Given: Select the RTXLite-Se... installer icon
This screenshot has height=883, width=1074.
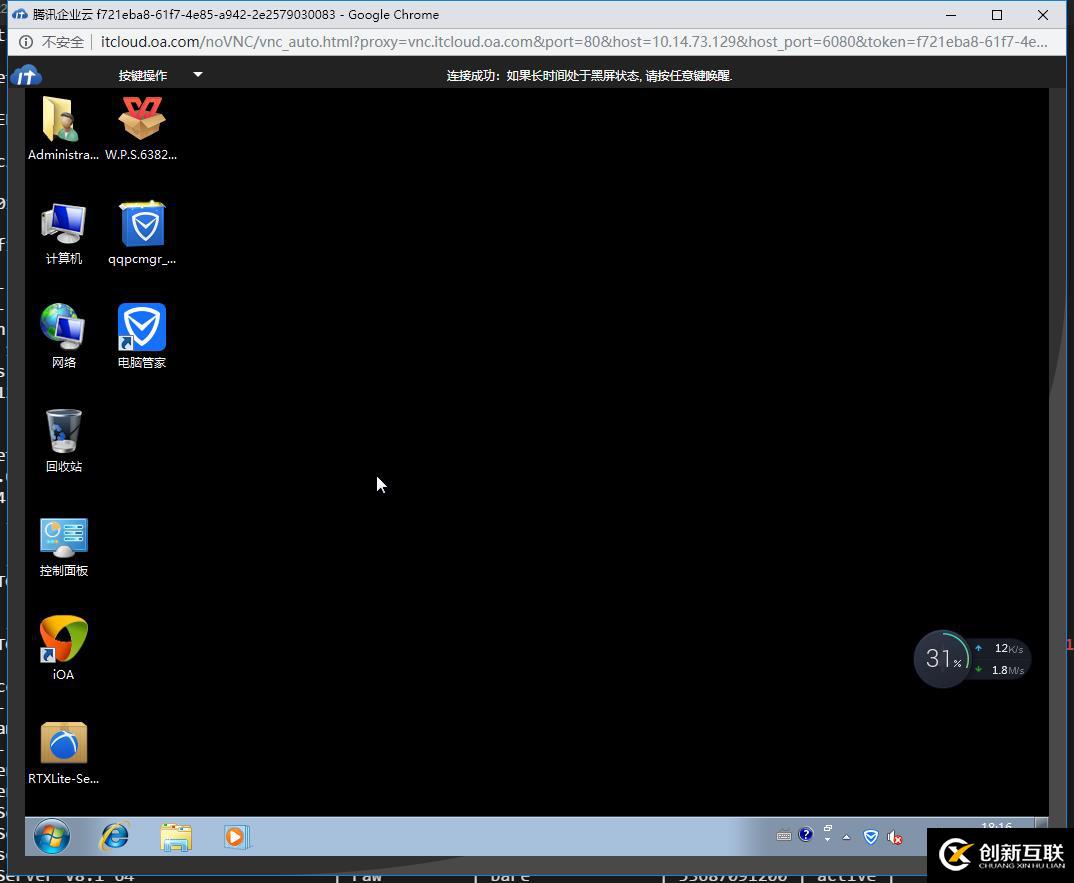Looking at the screenshot, I should pyautogui.click(x=63, y=752).
